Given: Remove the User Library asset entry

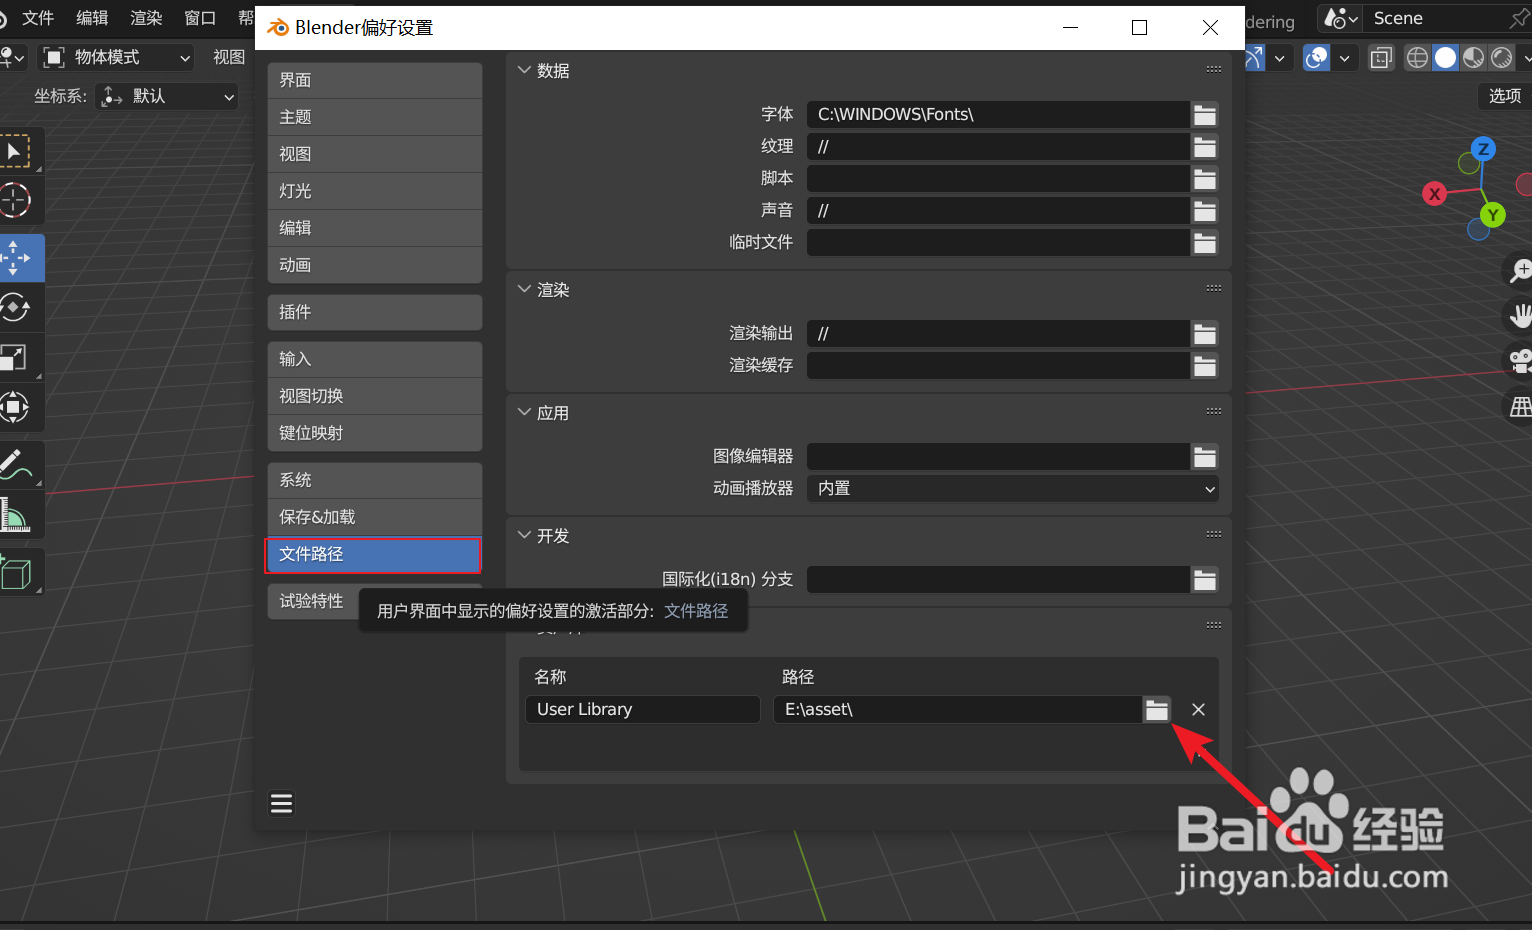Looking at the screenshot, I should pos(1198,709).
